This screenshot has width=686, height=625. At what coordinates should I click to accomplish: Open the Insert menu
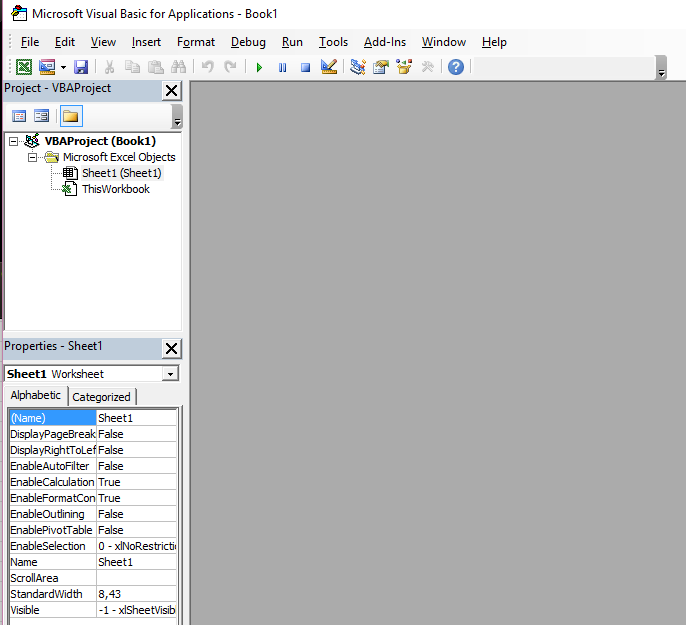coord(146,42)
